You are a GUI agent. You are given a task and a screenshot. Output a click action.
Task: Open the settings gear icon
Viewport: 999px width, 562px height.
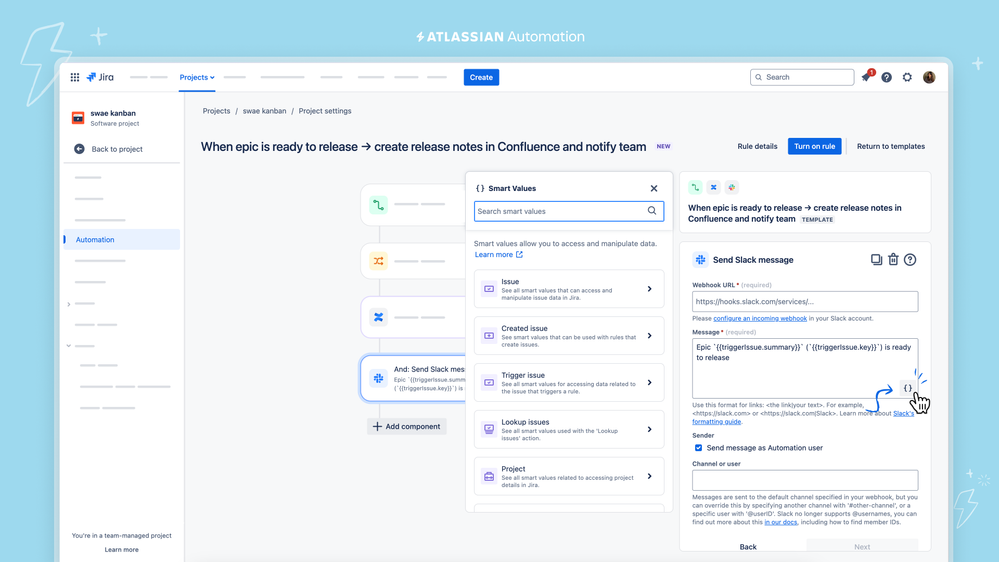(x=907, y=77)
